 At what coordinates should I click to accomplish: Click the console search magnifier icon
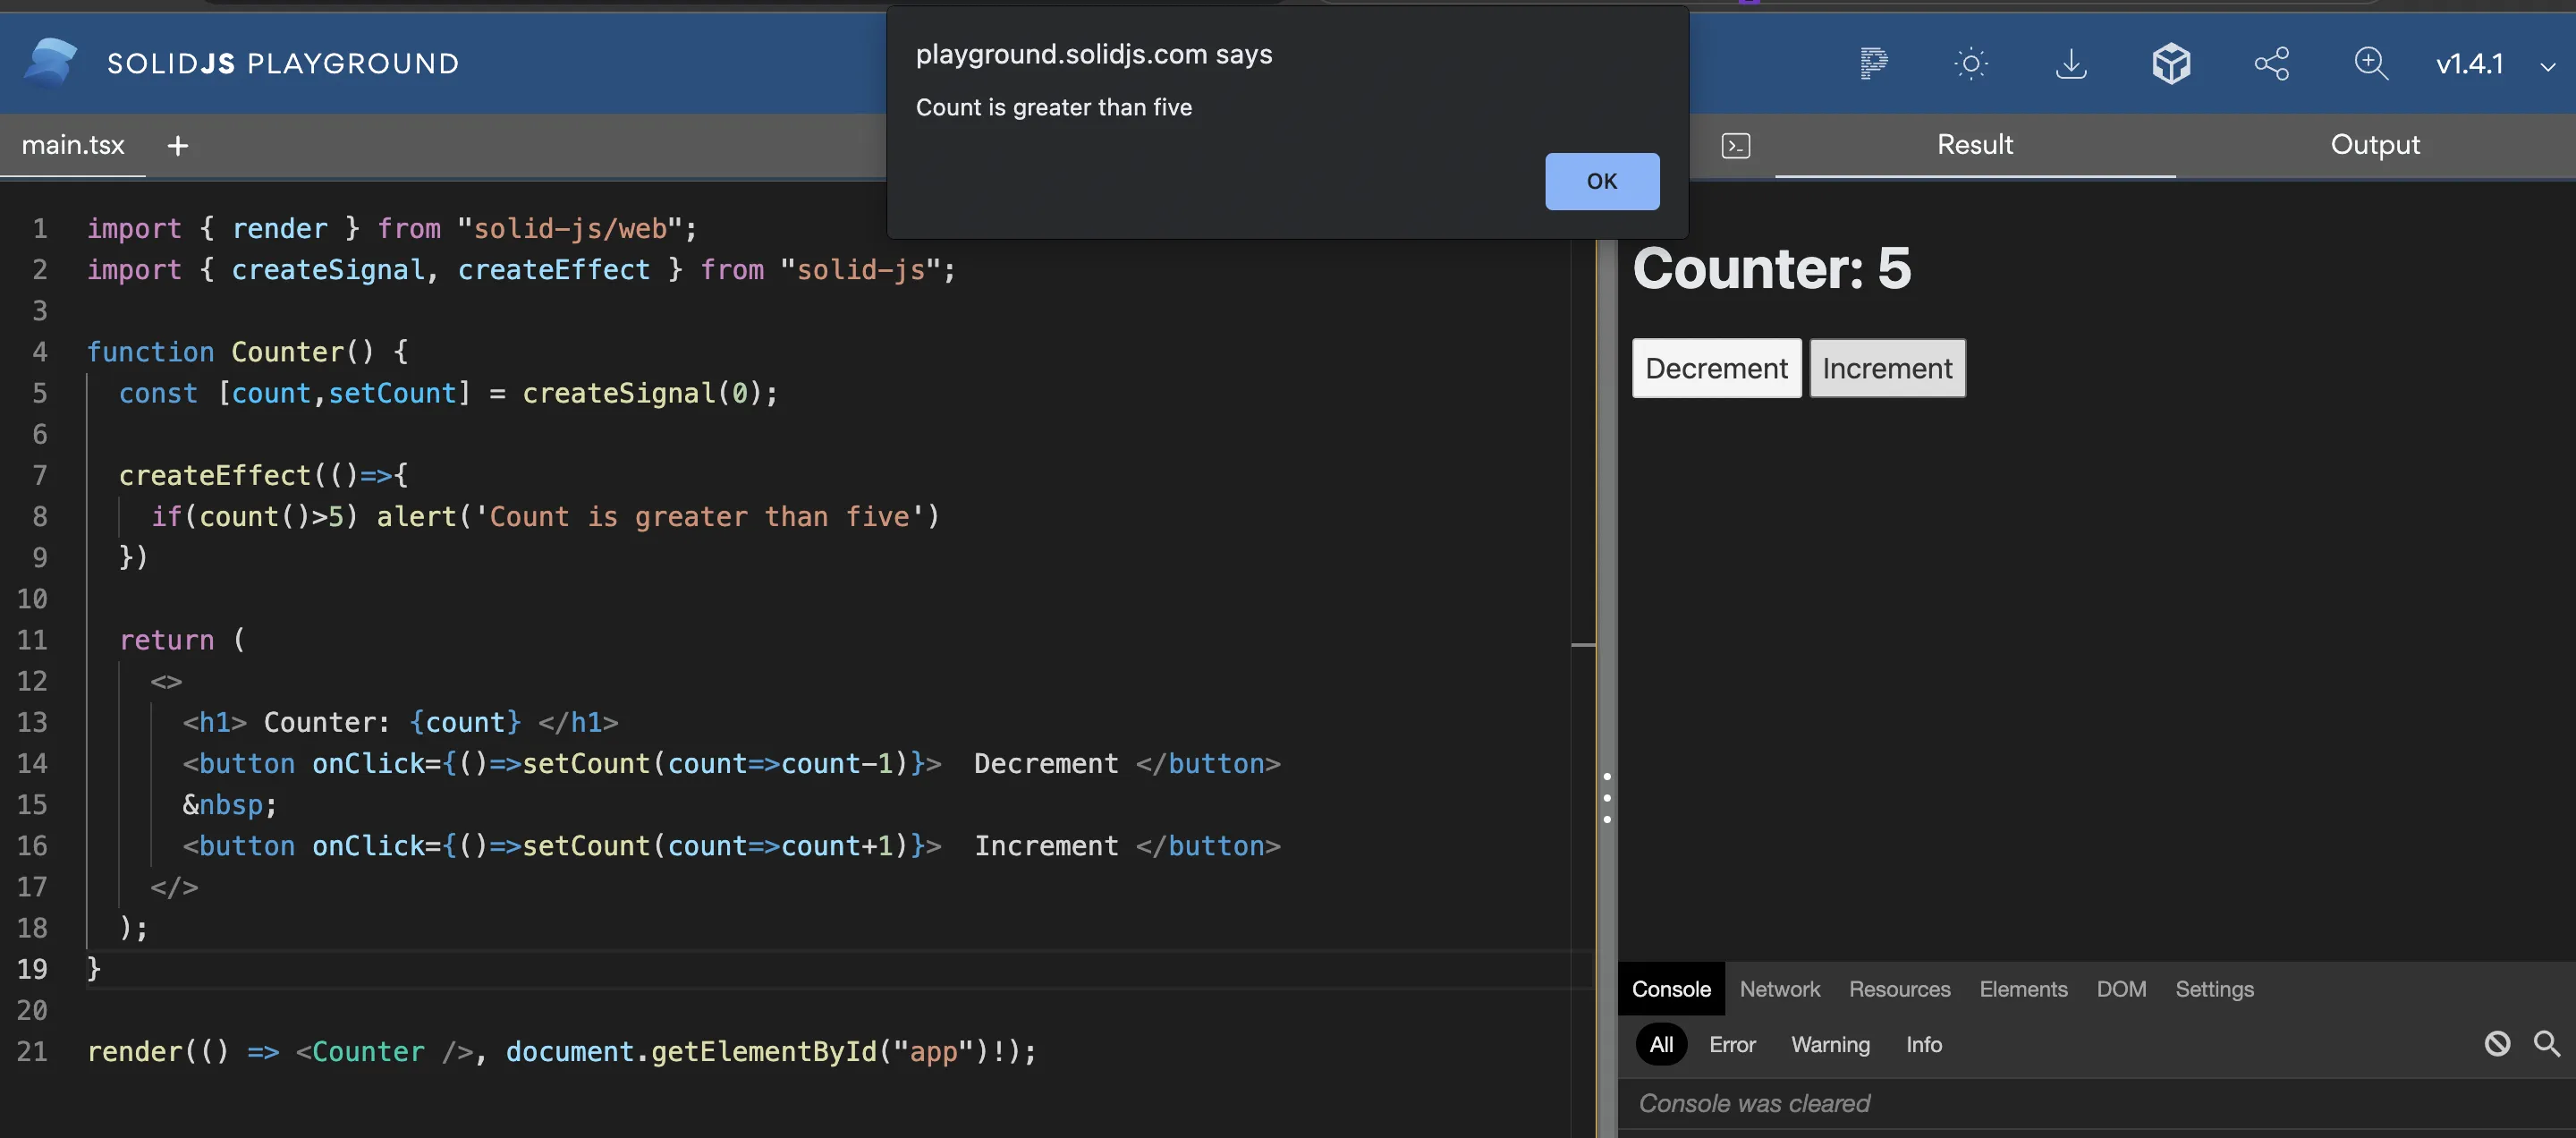coord(2547,1044)
